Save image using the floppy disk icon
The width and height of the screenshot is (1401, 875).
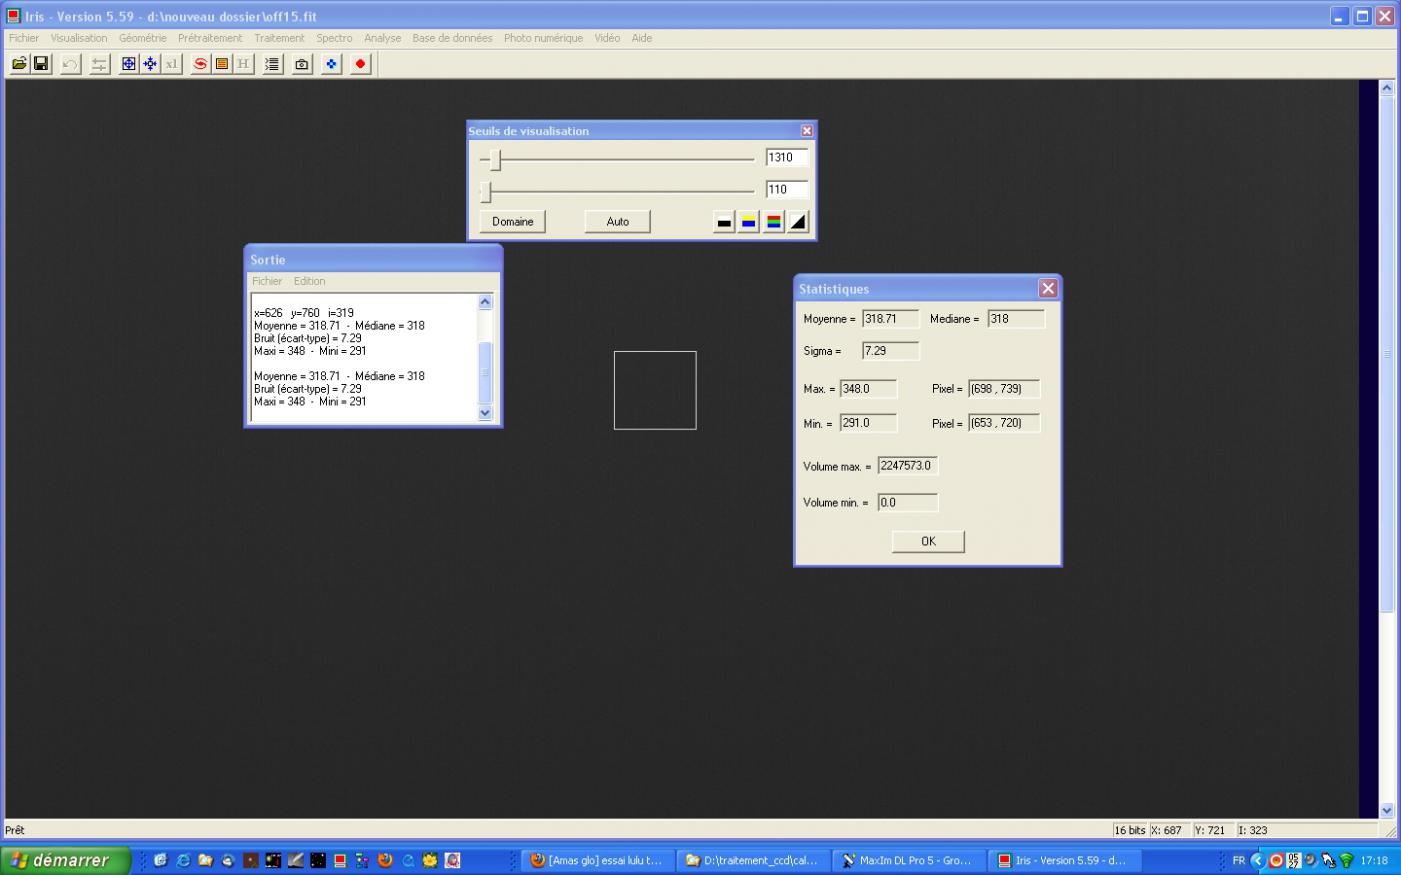(x=41, y=64)
